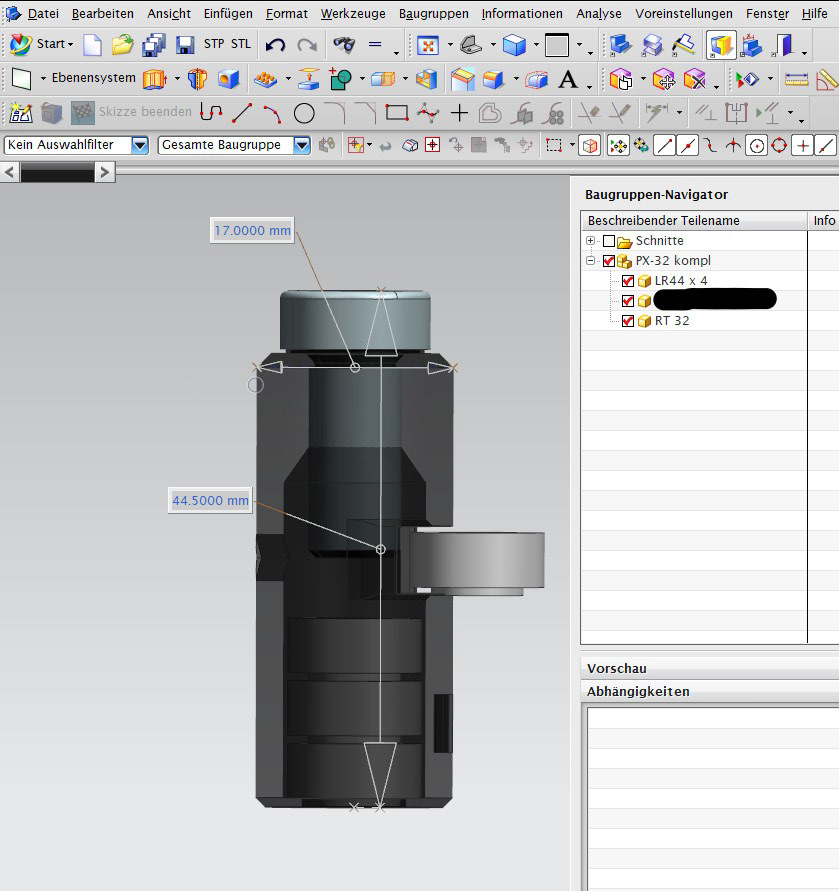Click the Hole feature icon

pos(229,79)
